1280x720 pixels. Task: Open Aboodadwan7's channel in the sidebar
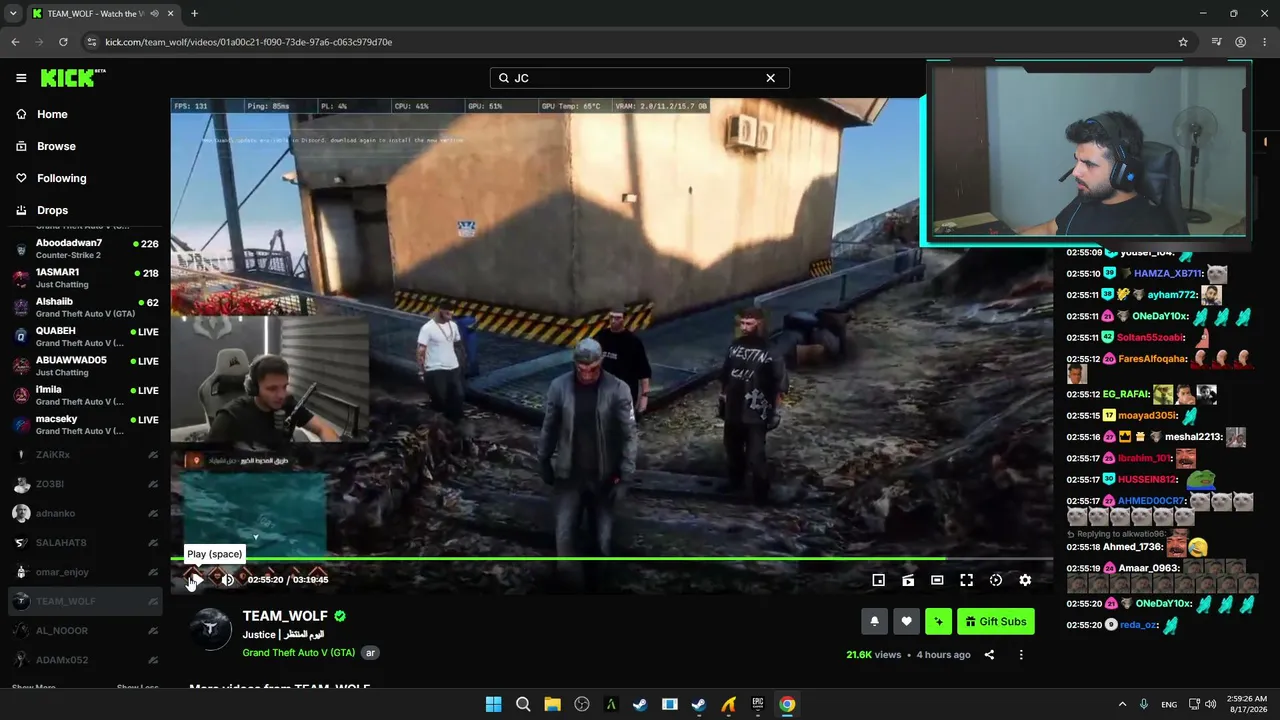tap(85, 249)
